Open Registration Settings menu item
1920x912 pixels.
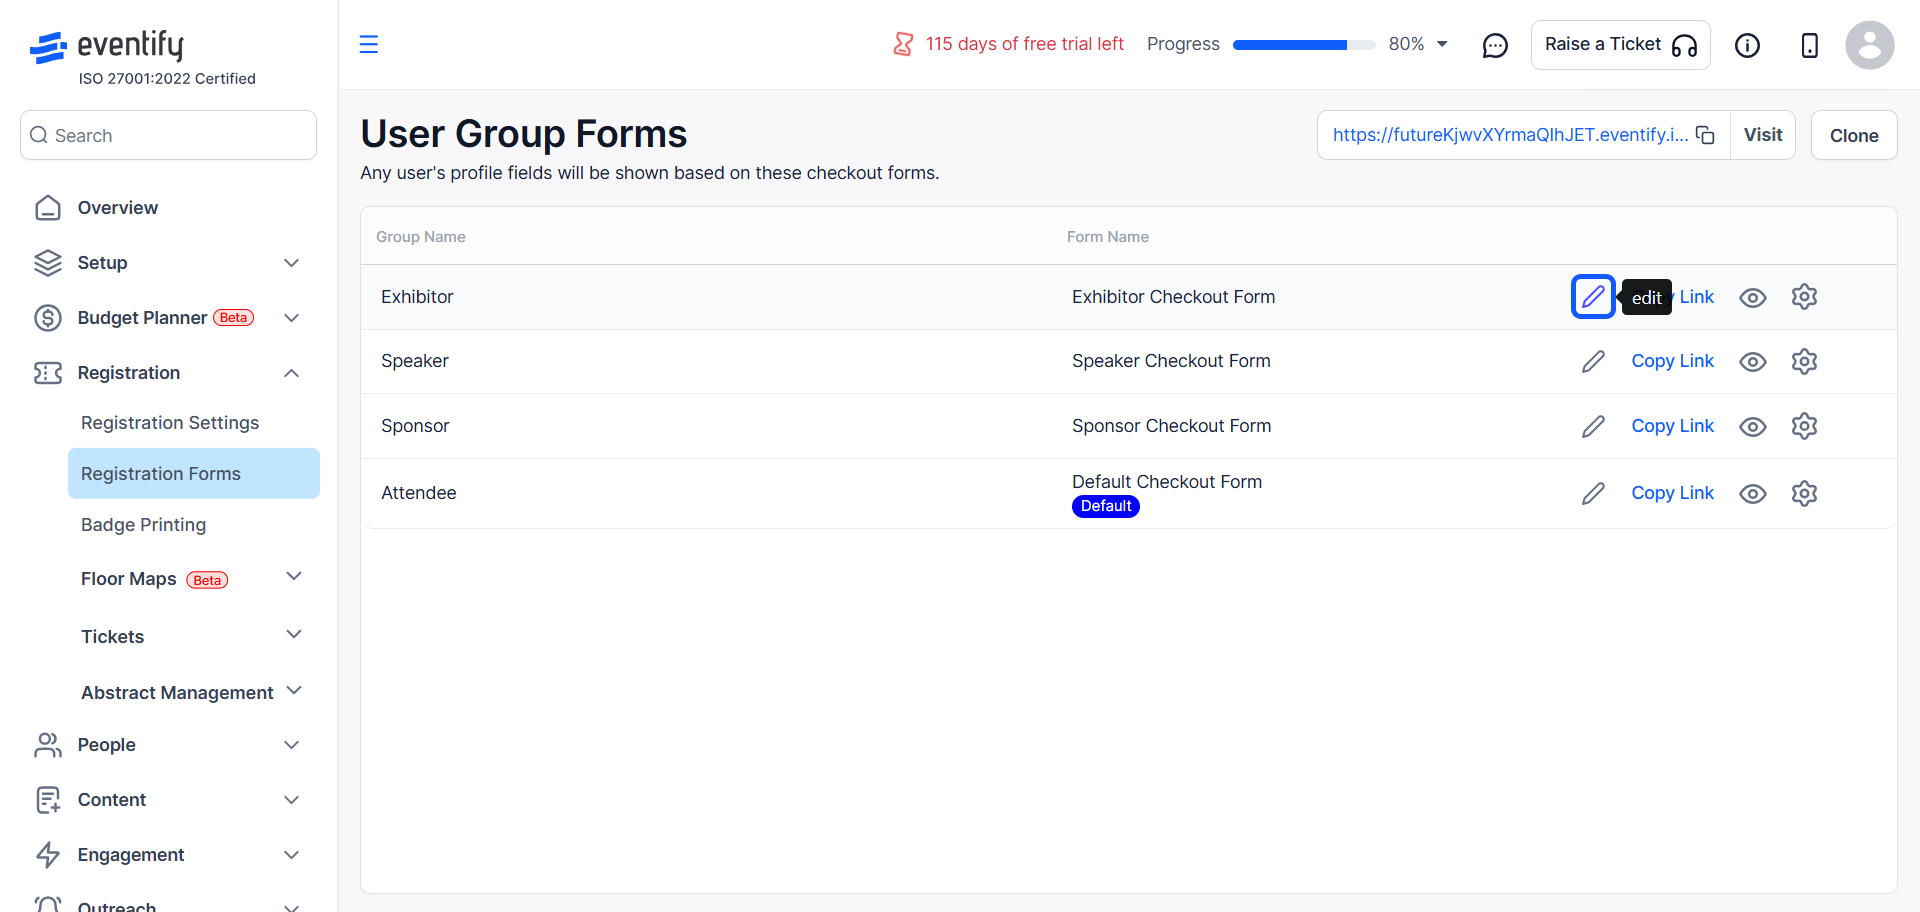click(x=170, y=423)
